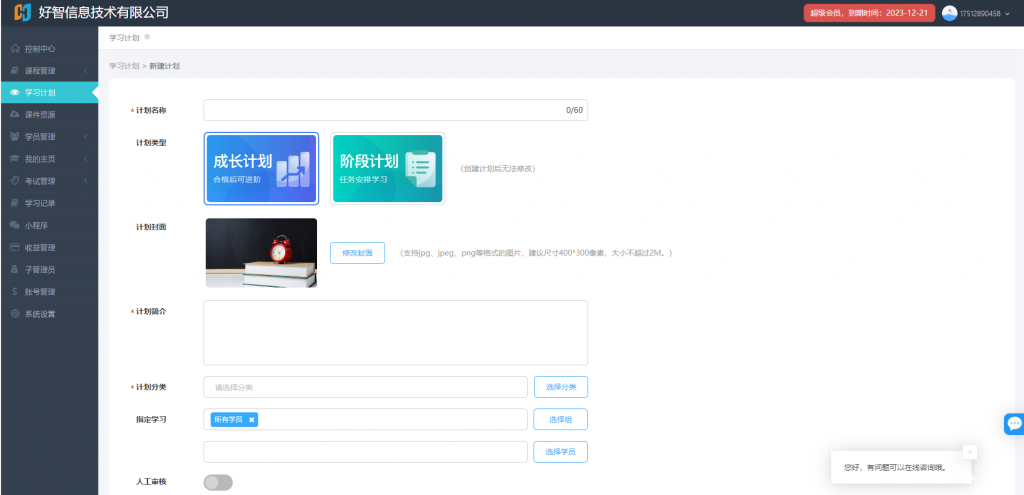Select the 成长计划 plan type card

click(261, 169)
